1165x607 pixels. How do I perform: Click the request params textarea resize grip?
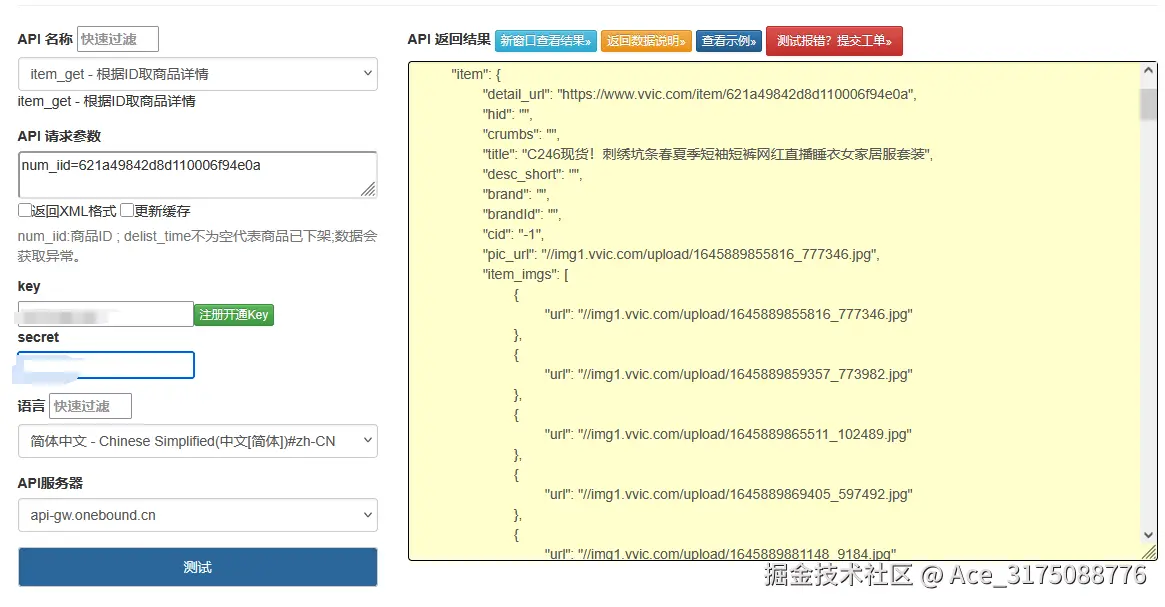369,189
